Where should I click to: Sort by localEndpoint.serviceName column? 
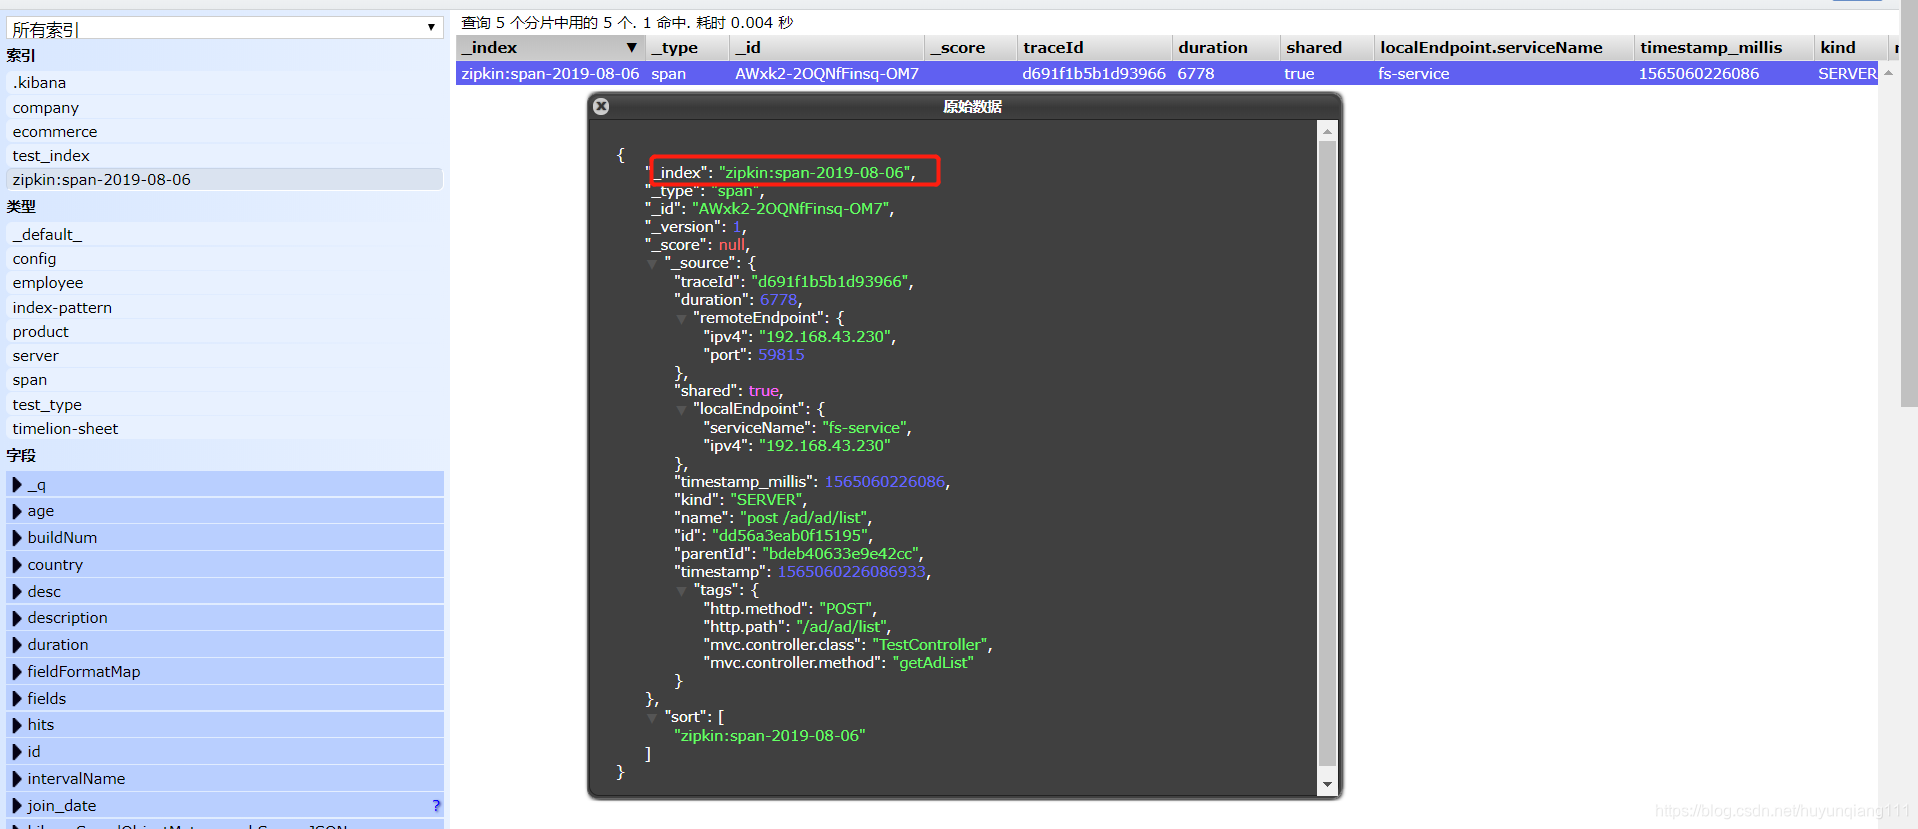point(1504,47)
